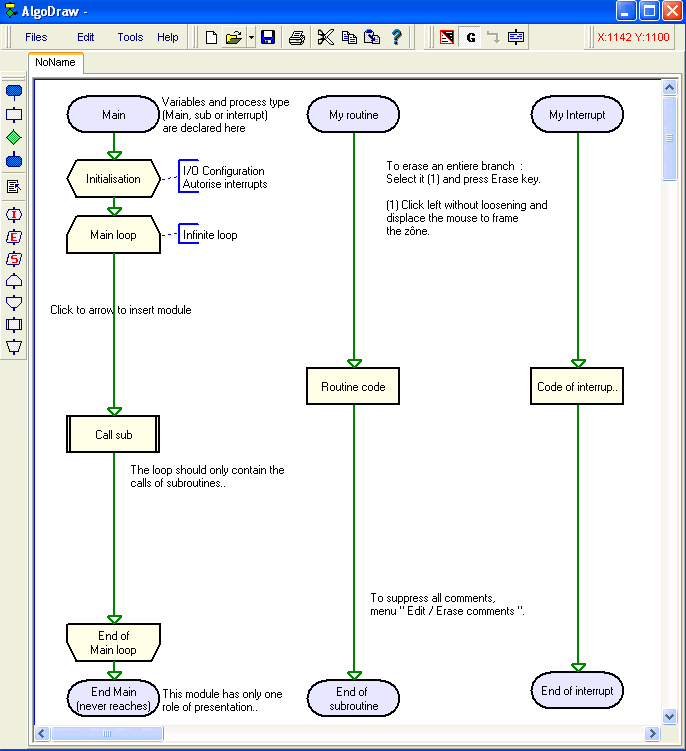686x751 pixels.
Task: Open the Tools menu
Action: [130, 37]
